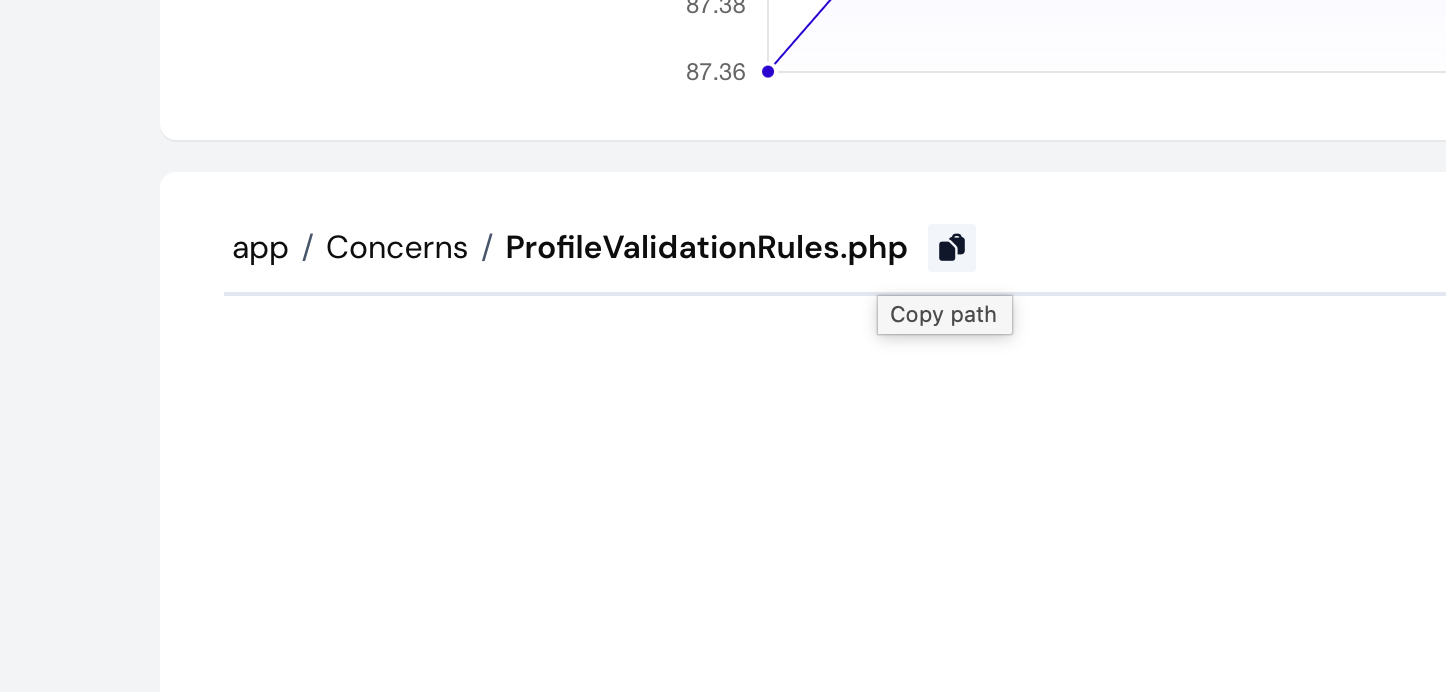1446x692 pixels.
Task: Click the Copy path tooltip
Action: coord(944,314)
